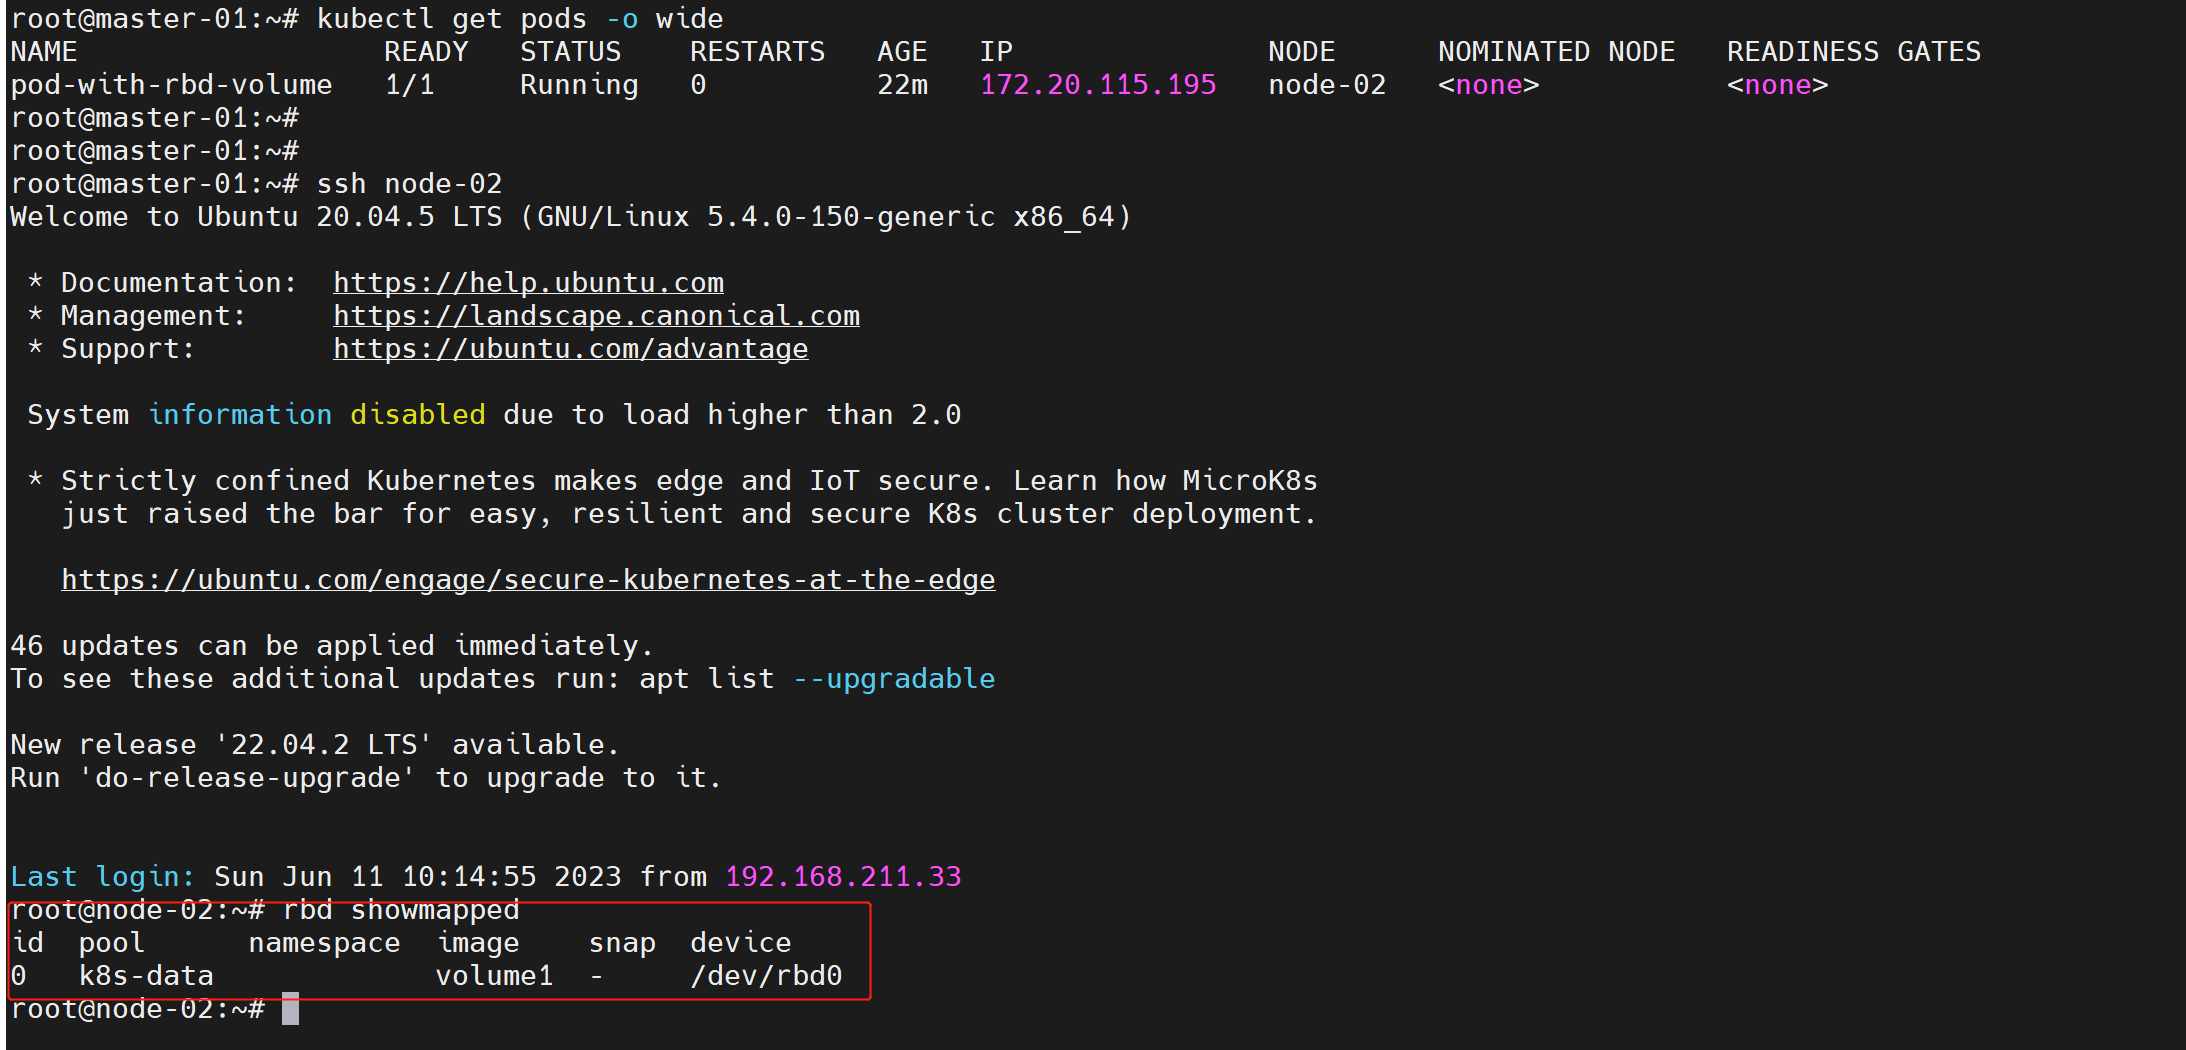Click the 'Welcome to Ubuntu 20.04.5 LTS' line
Screen dimensions: 2186x1050
tap(570, 217)
